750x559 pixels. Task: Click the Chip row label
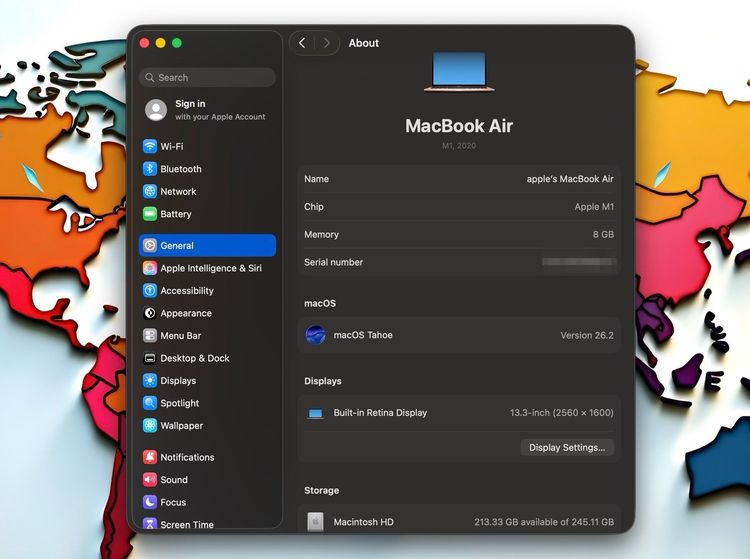click(x=314, y=207)
